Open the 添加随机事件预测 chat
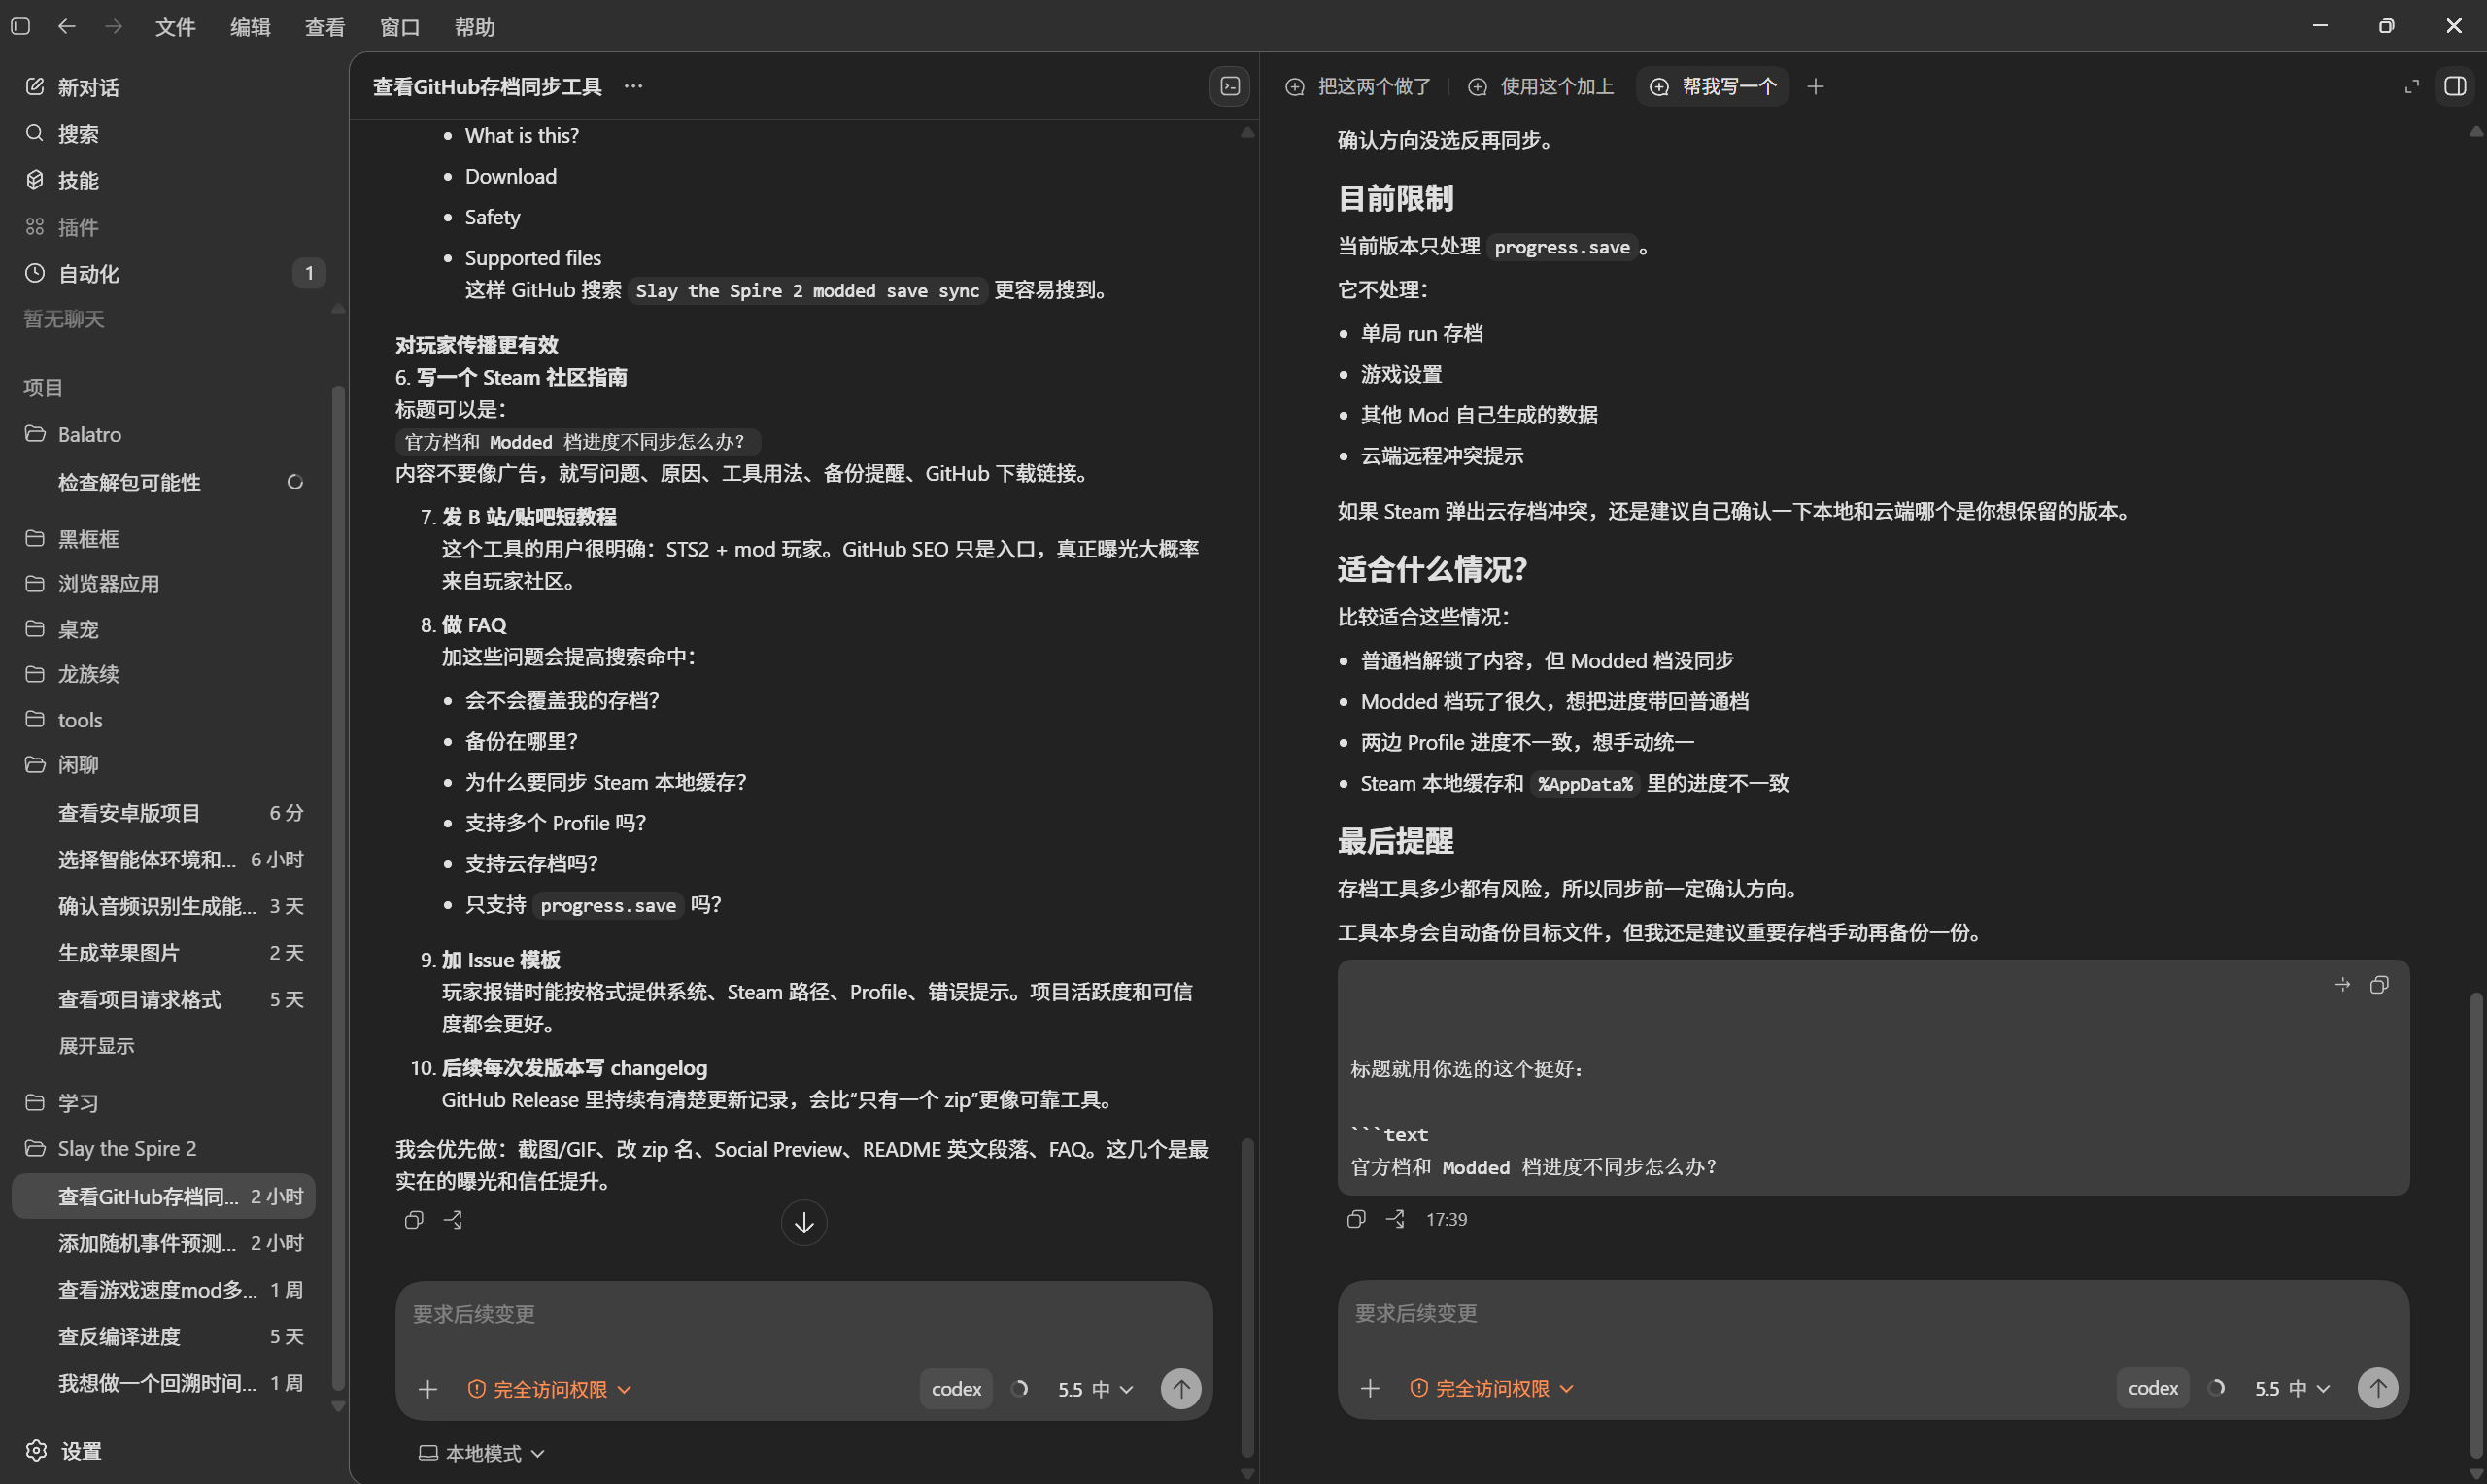Viewport: 2487px width, 1484px height. 165,1243
